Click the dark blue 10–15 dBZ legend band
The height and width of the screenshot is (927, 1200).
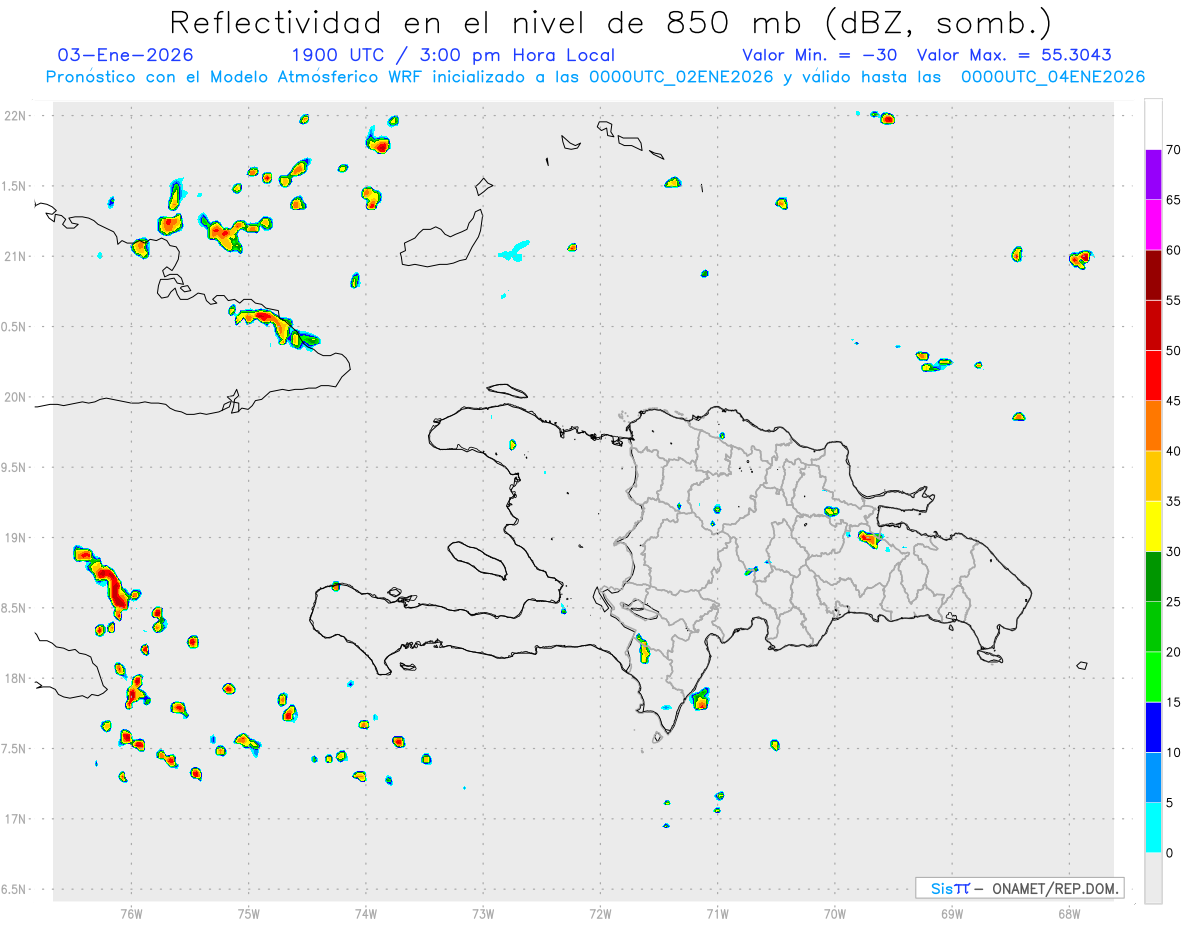(x=1154, y=727)
